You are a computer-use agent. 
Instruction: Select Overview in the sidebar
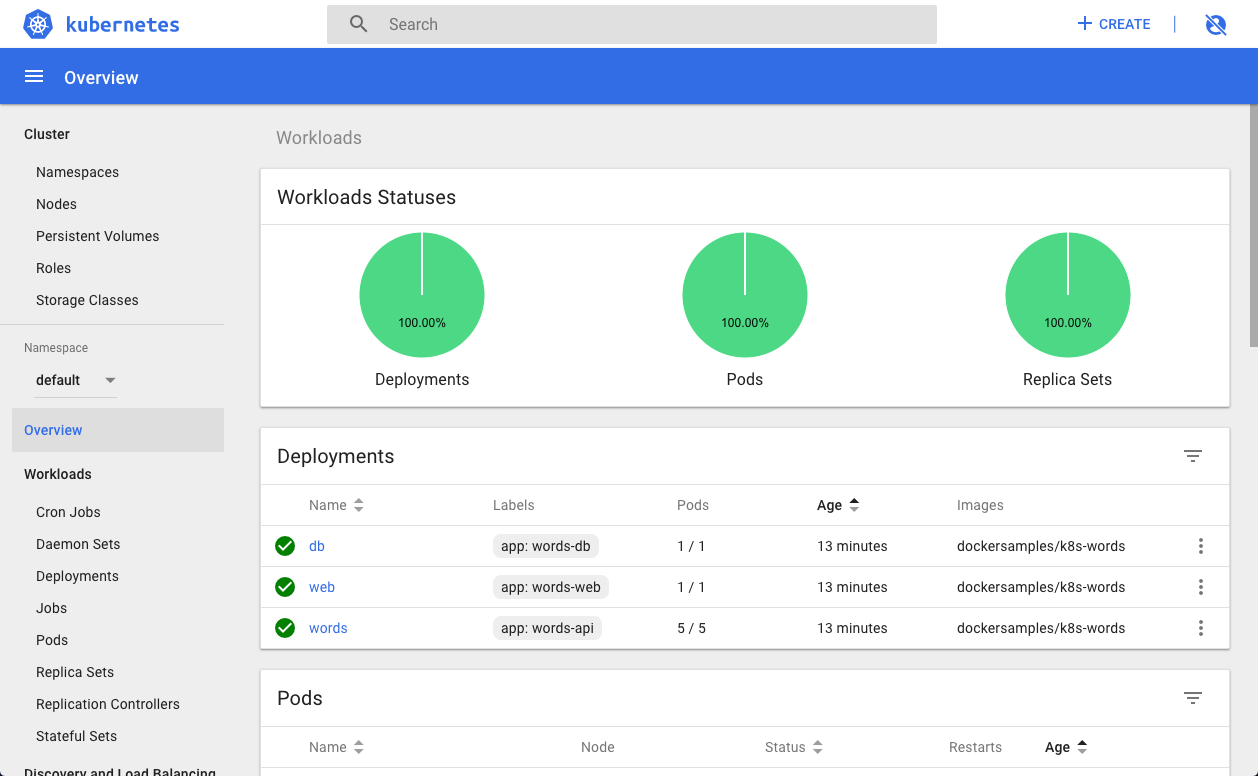(53, 430)
